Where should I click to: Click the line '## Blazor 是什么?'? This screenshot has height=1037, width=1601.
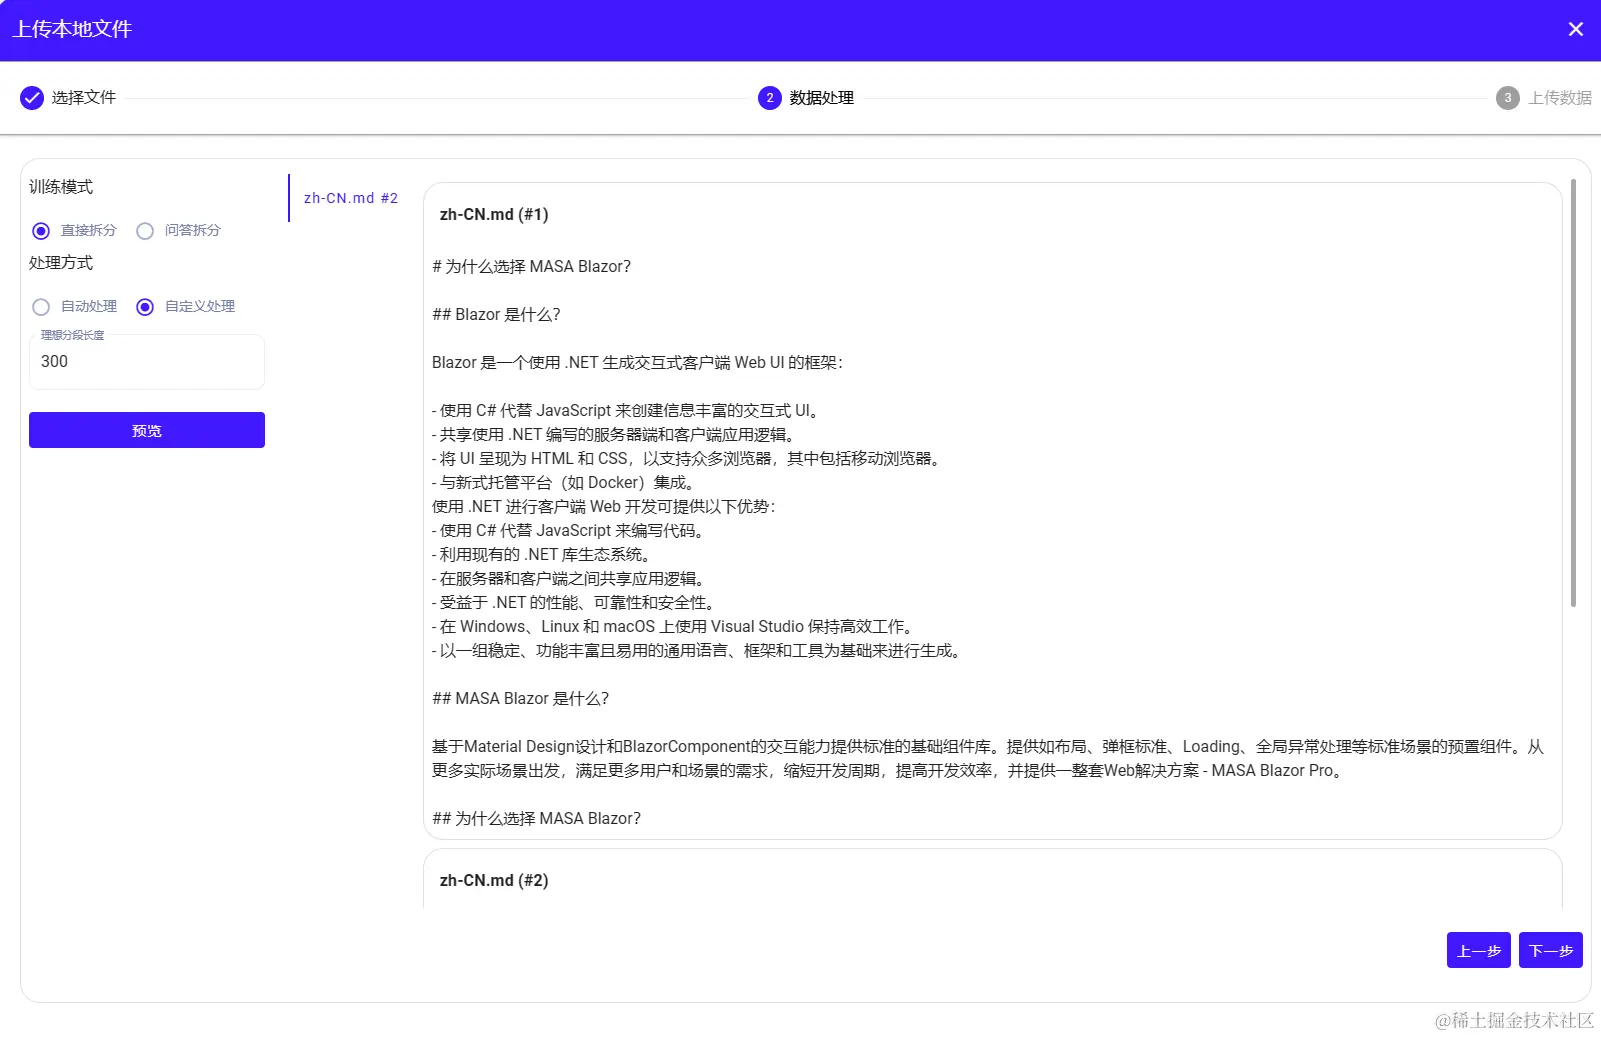click(x=496, y=314)
